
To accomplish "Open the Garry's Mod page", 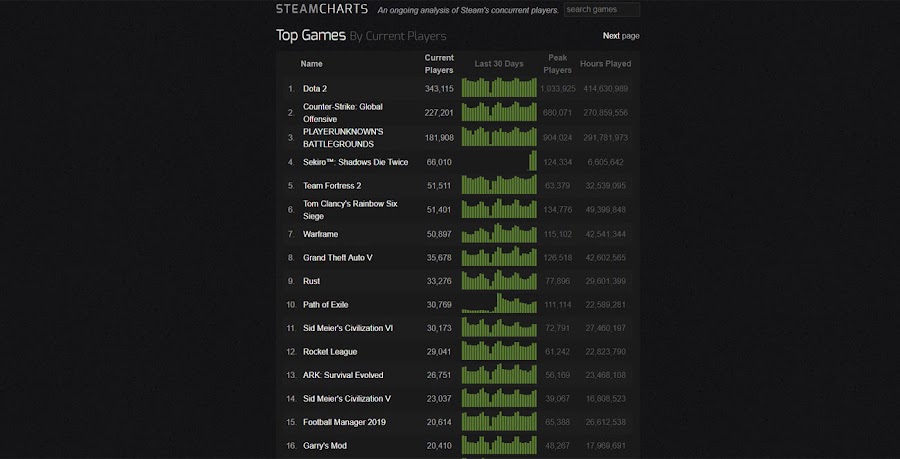I will tap(325, 446).
